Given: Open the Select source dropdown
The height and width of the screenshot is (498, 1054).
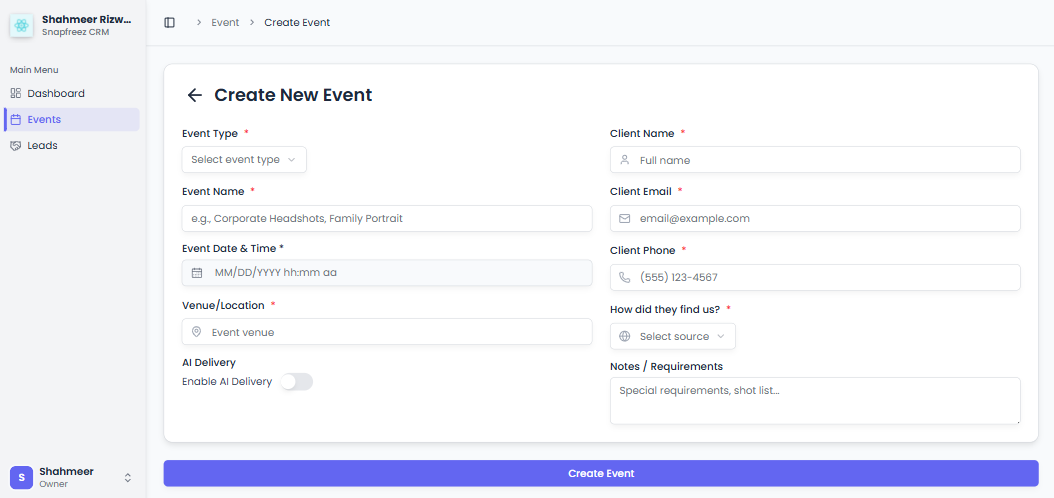Looking at the screenshot, I should pyautogui.click(x=673, y=336).
